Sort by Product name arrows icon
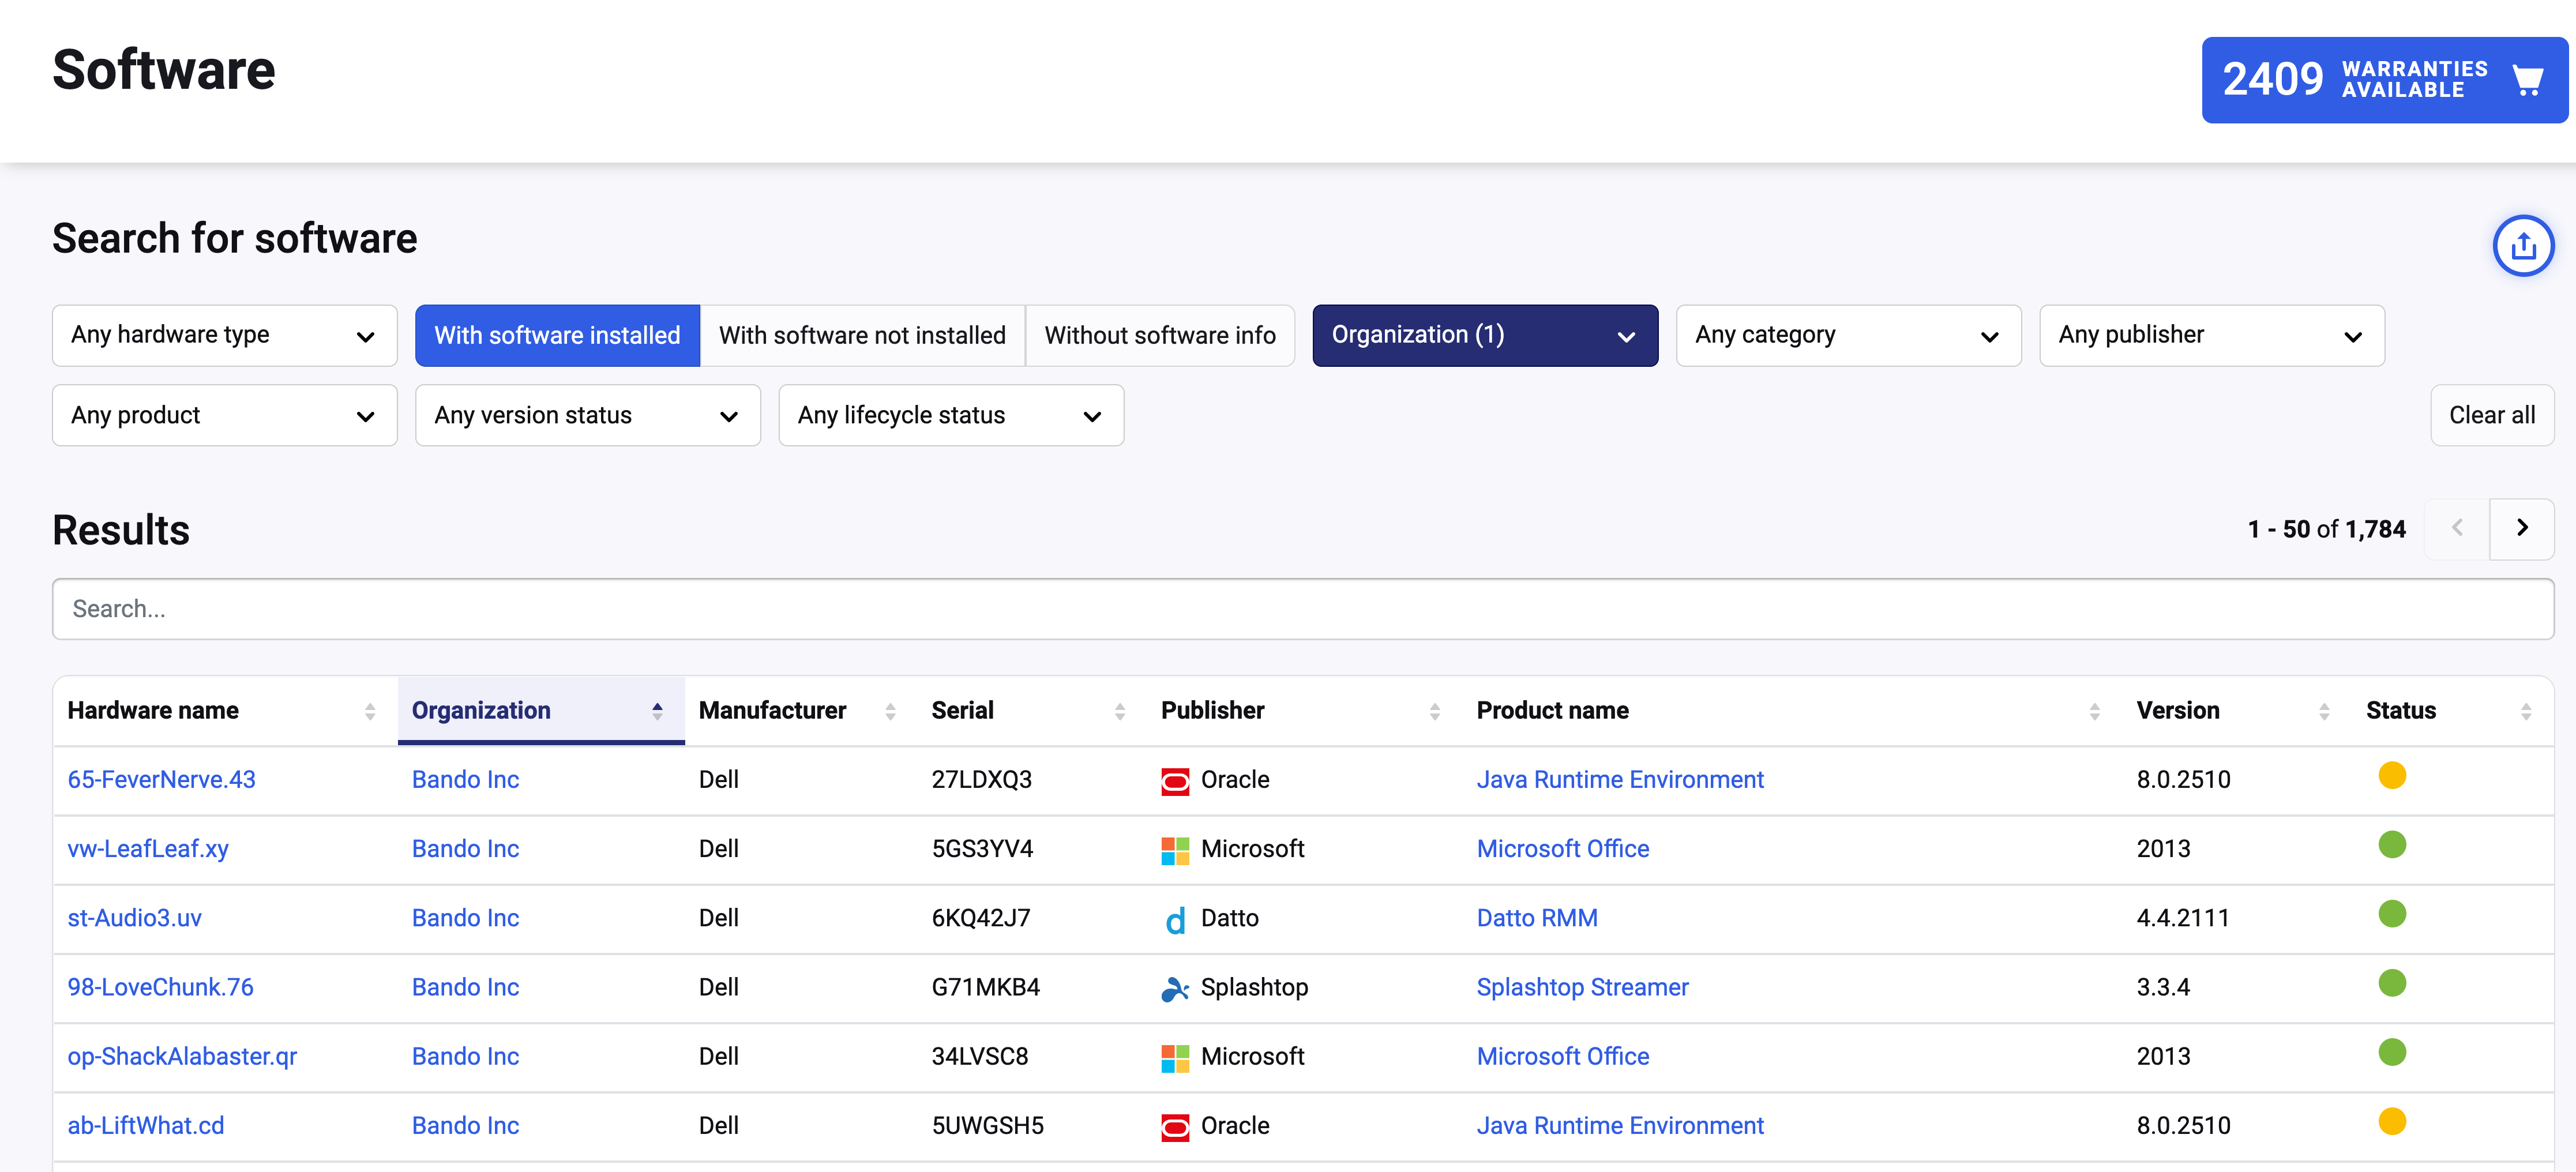The width and height of the screenshot is (2576, 1172). 2094,711
